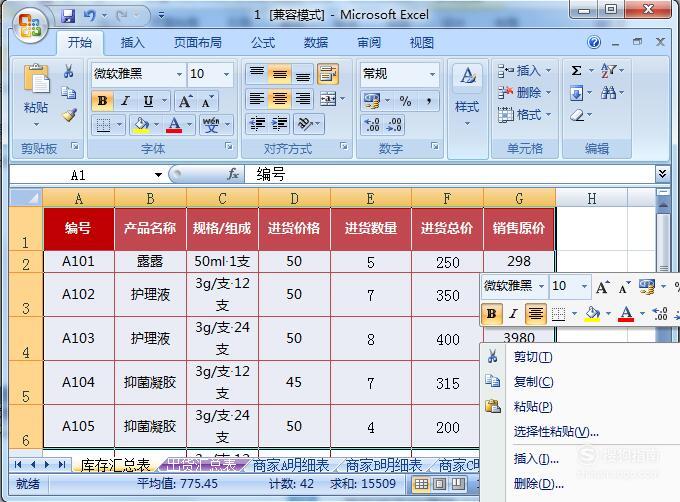Increase font size in ribbon
680x502 pixels.
click(x=185, y=101)
